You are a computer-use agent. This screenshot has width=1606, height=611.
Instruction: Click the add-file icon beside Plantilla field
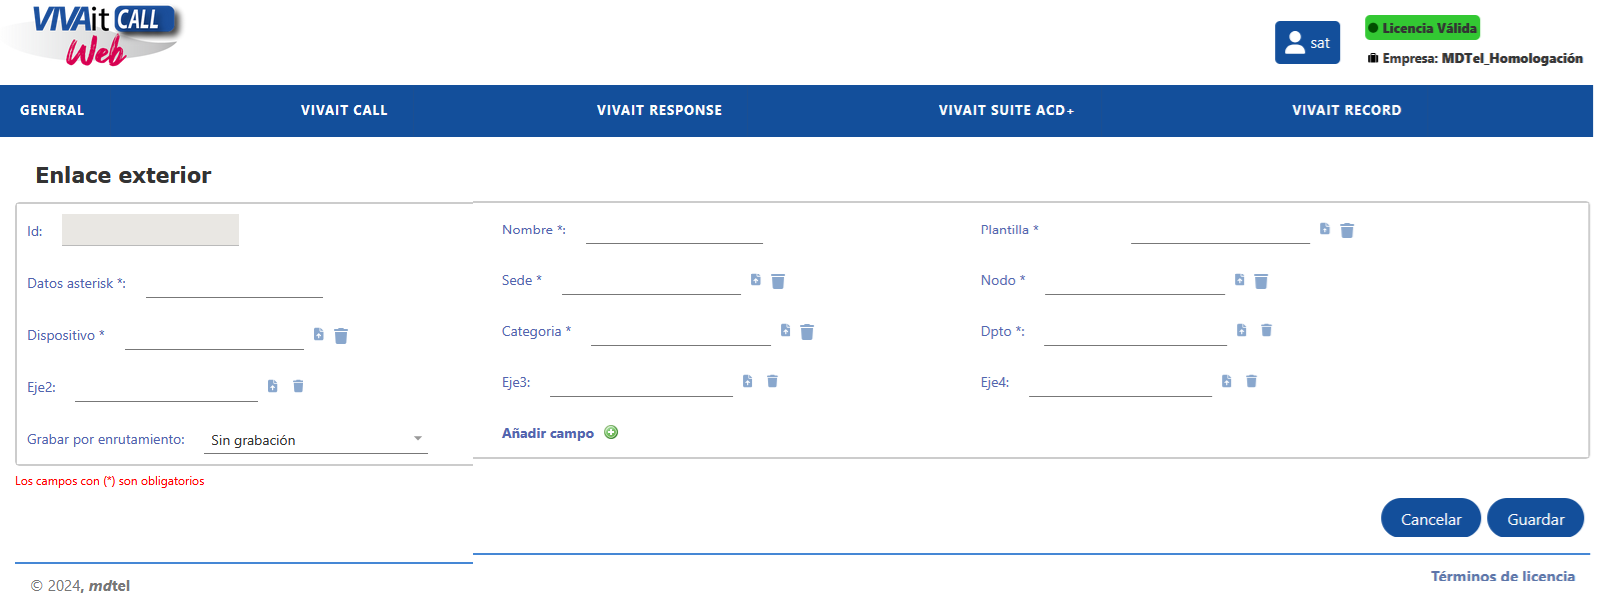click(1325, 229)
